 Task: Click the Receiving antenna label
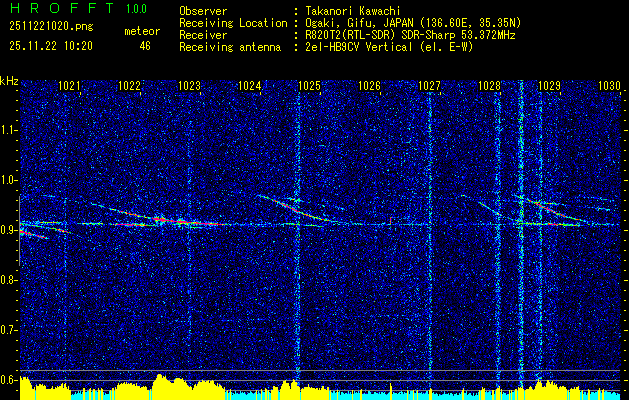click(230, 47)
